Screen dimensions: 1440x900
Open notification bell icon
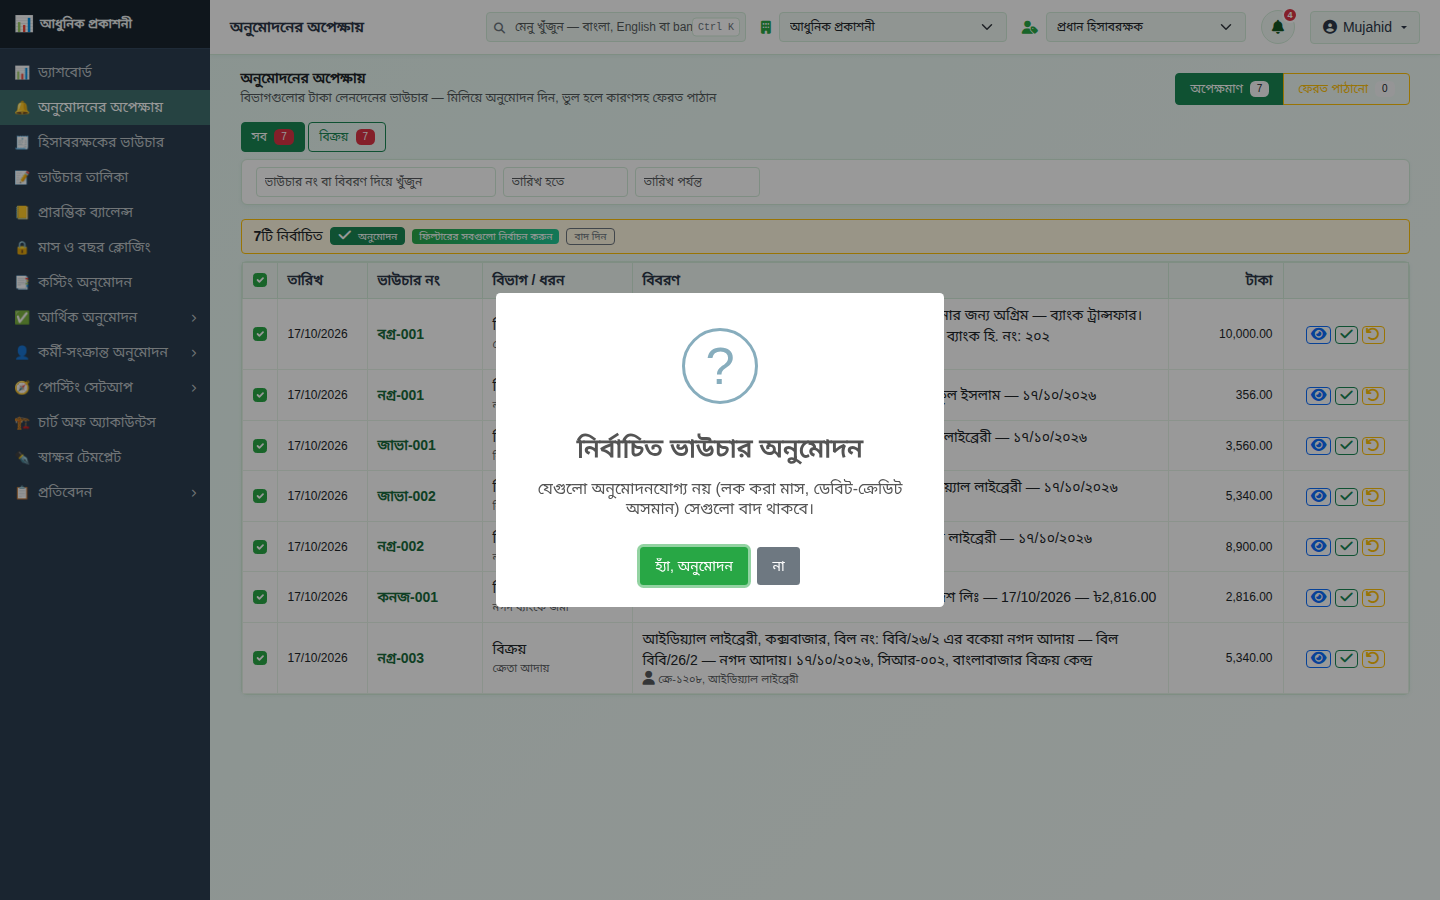click(x=1277, y=27)
